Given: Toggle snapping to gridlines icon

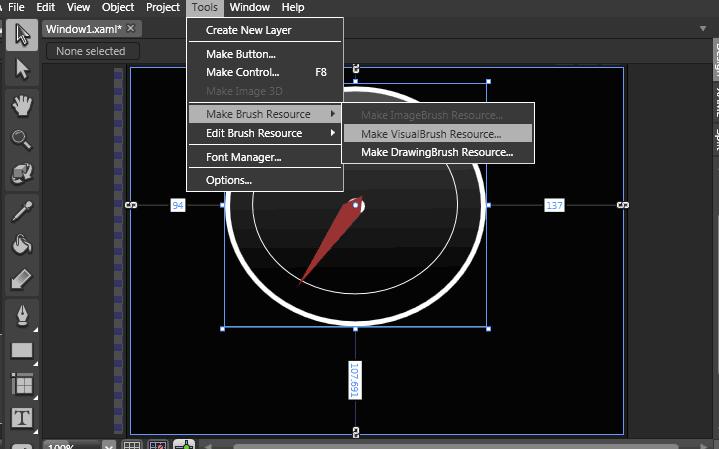Looking at the screenshot, I should (x=158, y=445).
